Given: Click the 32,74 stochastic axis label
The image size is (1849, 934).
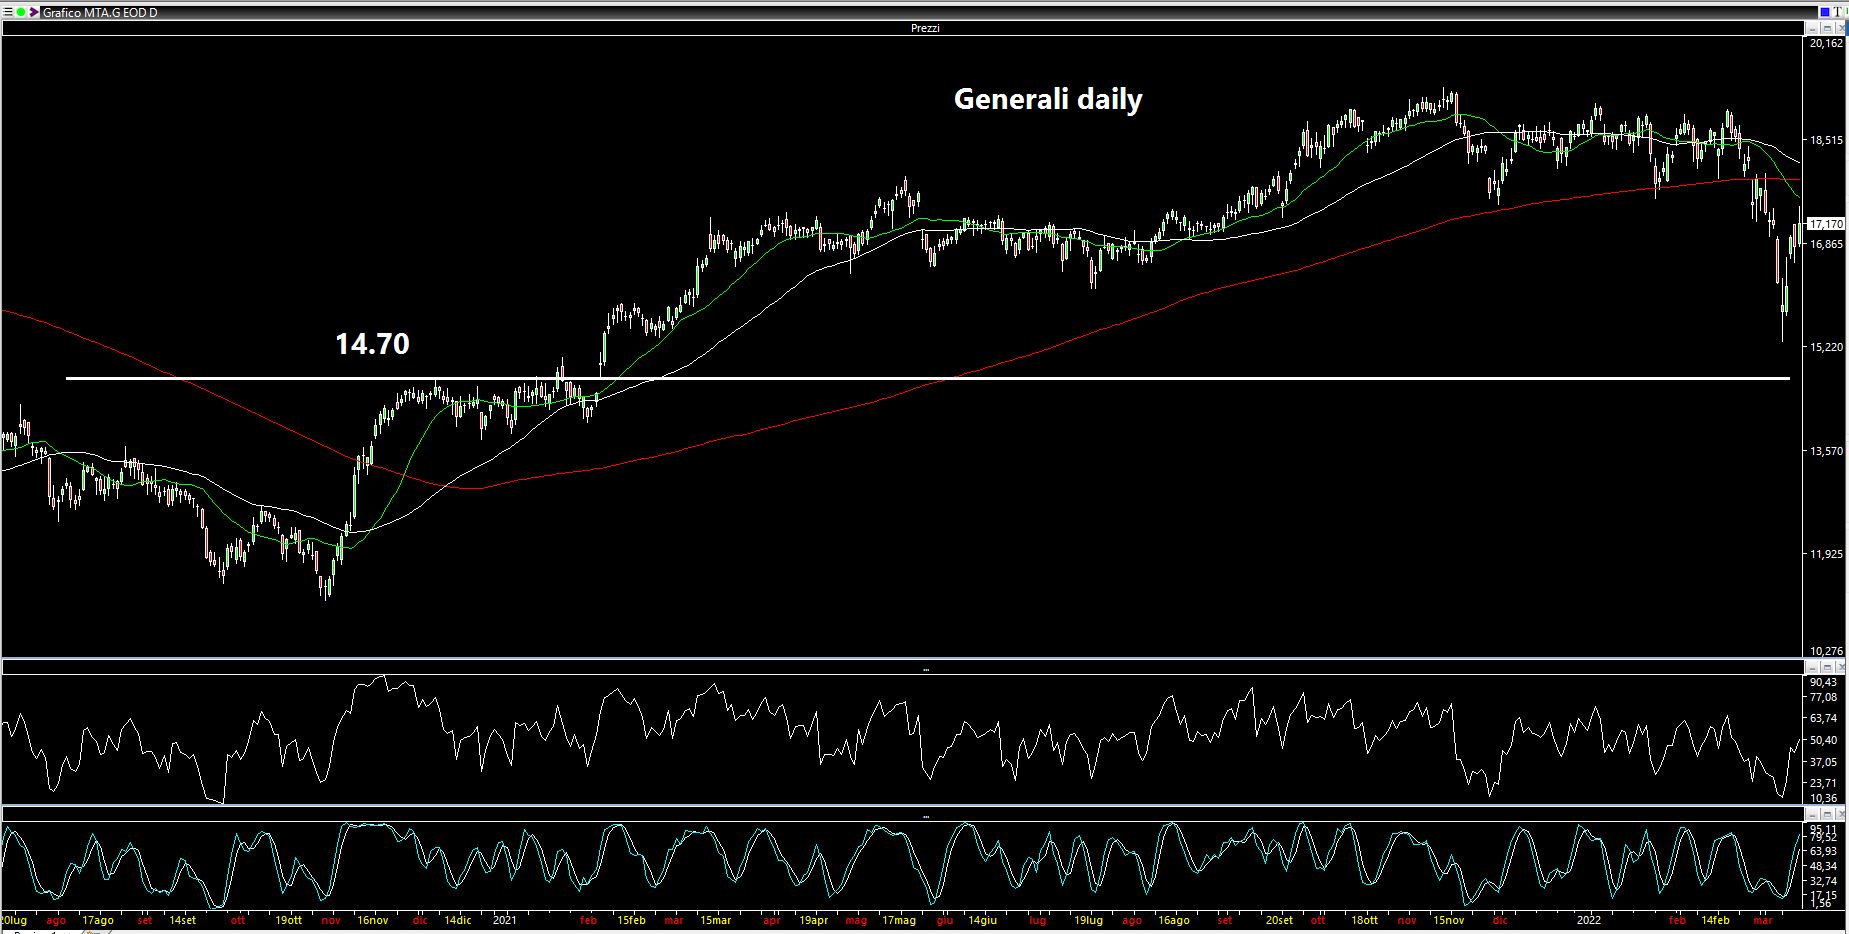Looking at the screenshot, I should click(1823, 881).
